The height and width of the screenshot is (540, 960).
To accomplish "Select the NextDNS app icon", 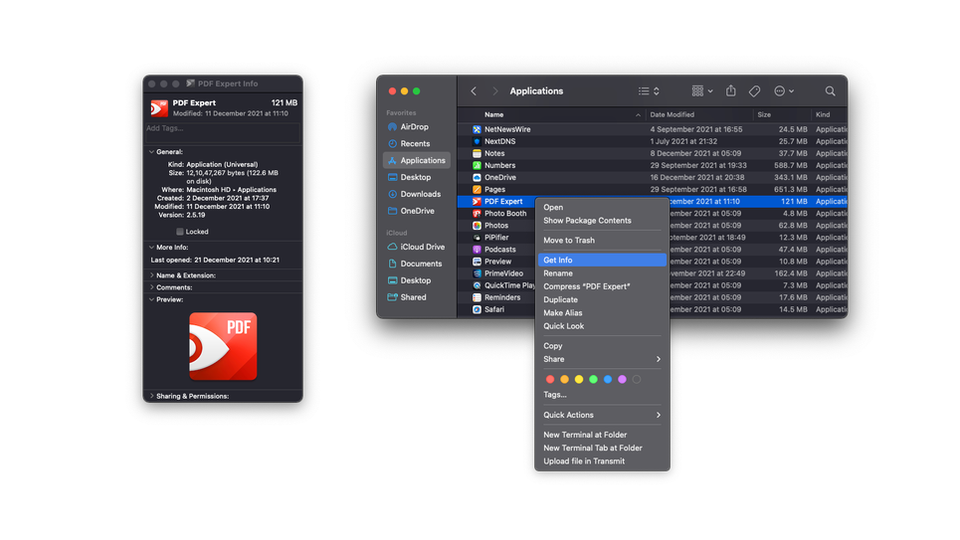I will point(477,141).
